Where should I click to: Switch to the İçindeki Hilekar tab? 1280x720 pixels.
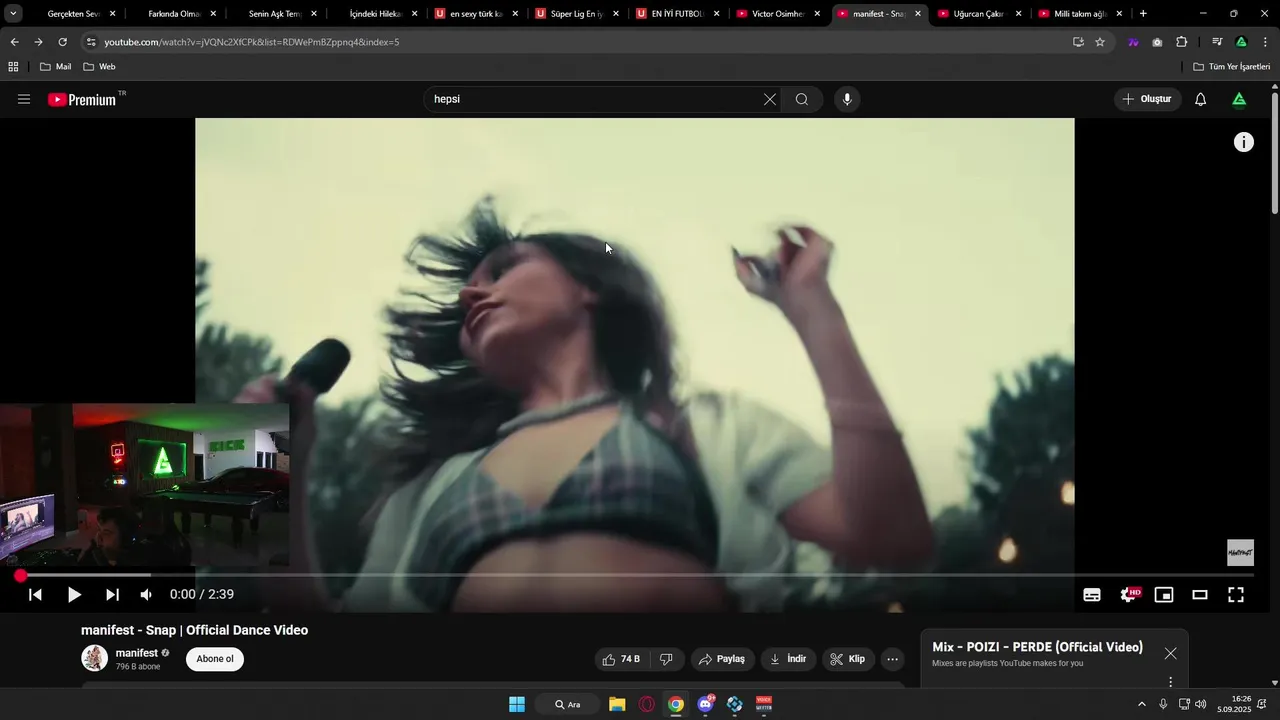[x=375, y=14]
